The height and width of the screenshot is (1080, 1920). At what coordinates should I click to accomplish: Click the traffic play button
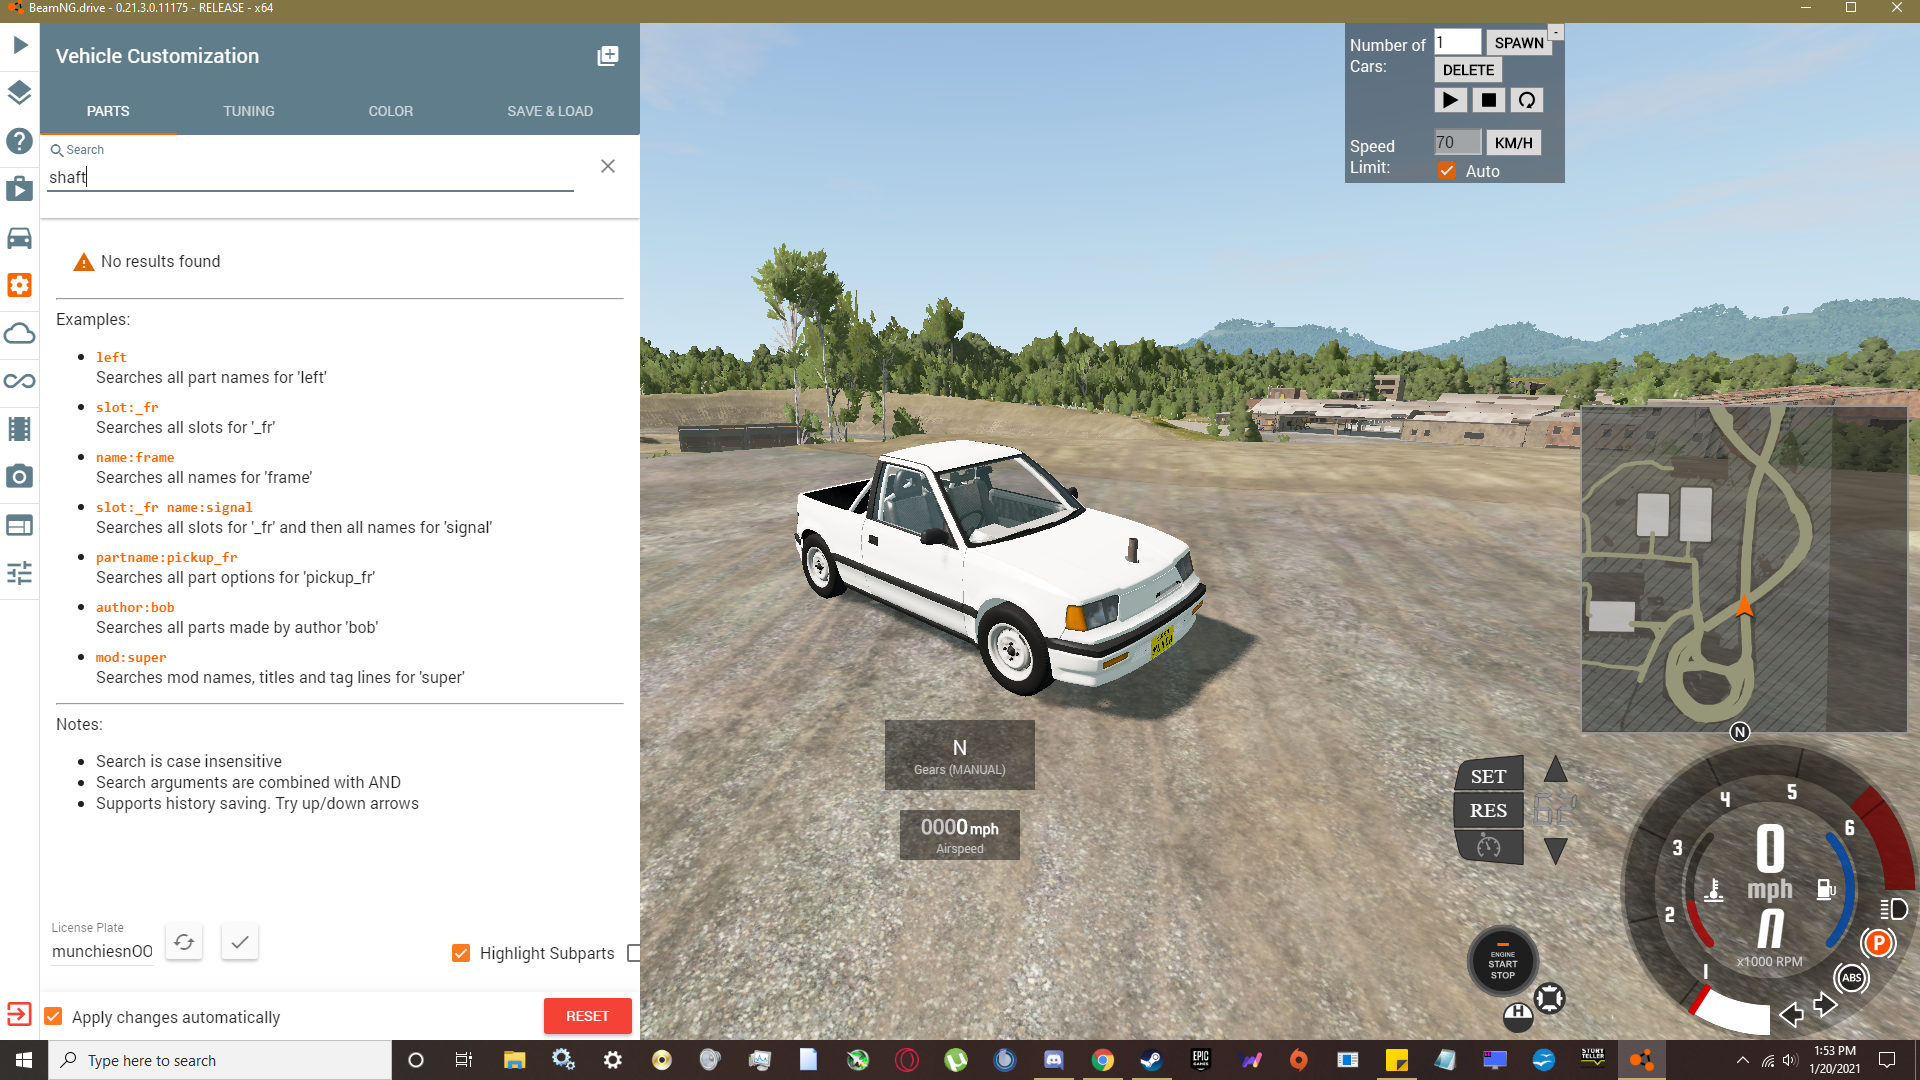pyautogui.click(x=1451, y=100)
